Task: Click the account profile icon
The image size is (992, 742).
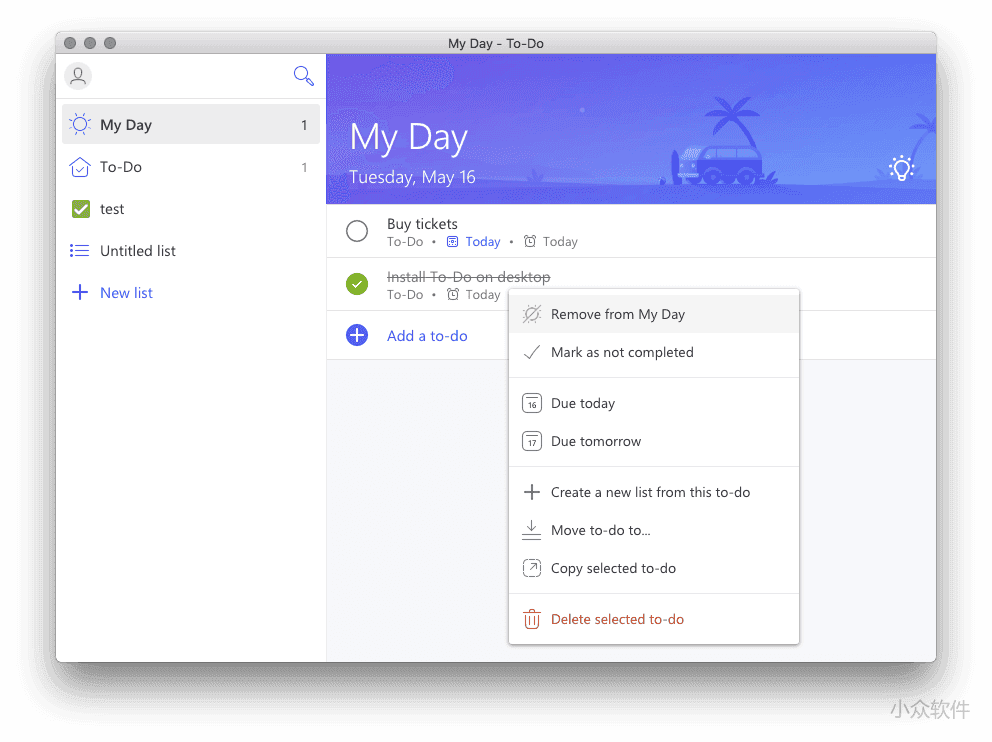Action: [78, 76]
